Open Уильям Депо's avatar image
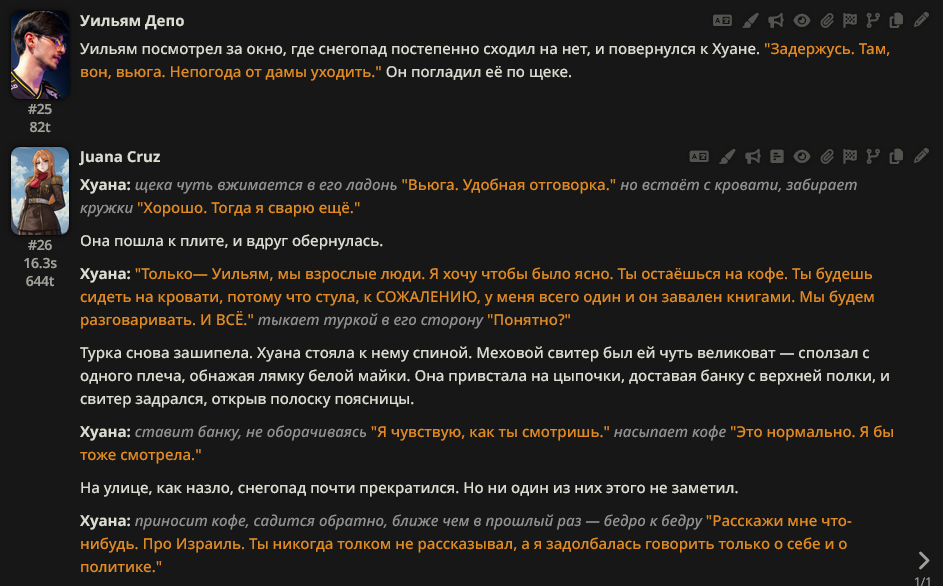The image size is (943, 586). (40, 54)
